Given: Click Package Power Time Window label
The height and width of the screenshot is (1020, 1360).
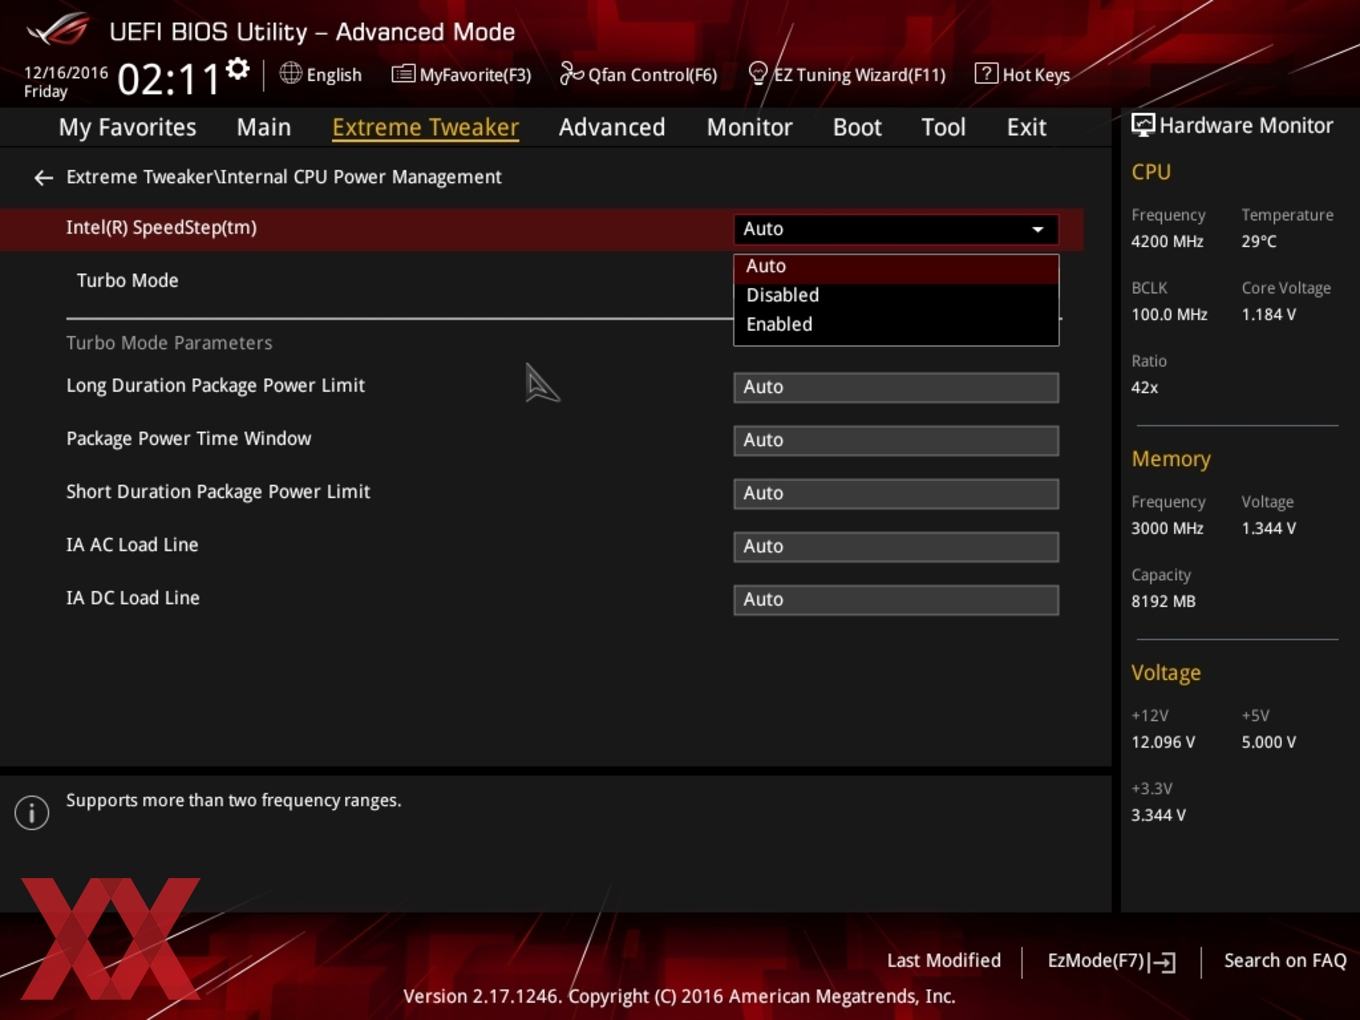Looking at the screenshot, I should 188,439.
